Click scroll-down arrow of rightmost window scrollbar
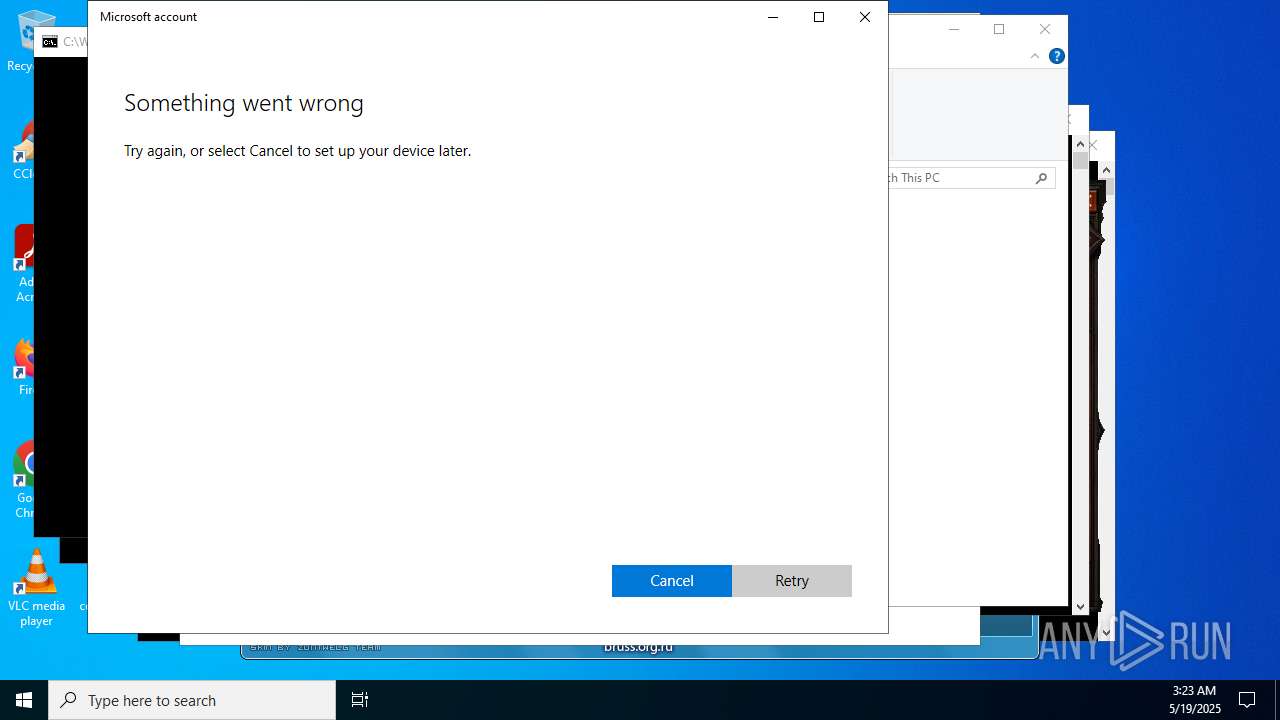1280x720 pixels. (1106, 632)
